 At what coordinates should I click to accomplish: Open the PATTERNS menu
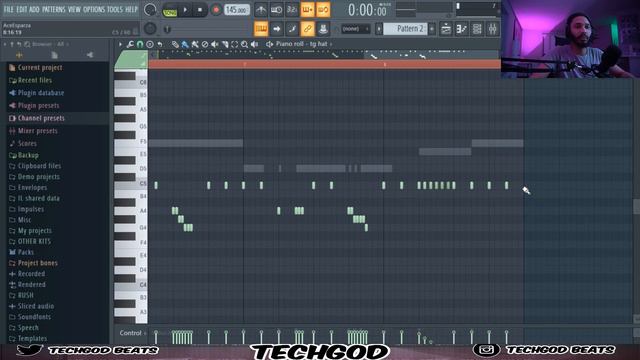pyautogui.click(x=53, y=9)
